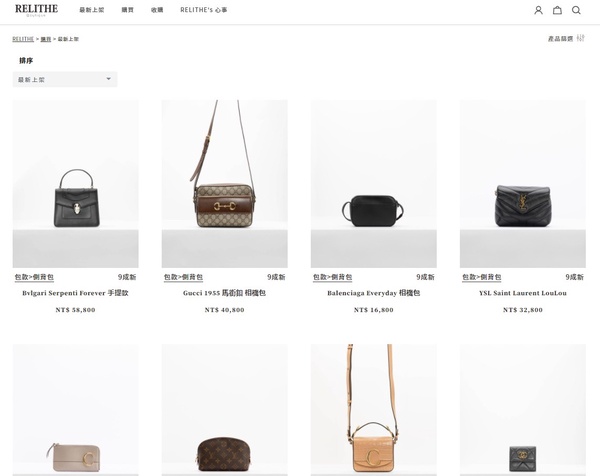Open the Balenciaga Everyday camera bag photo
Image resolution: width=600 pixels, height=476 pixels.
tap(374, 184)
